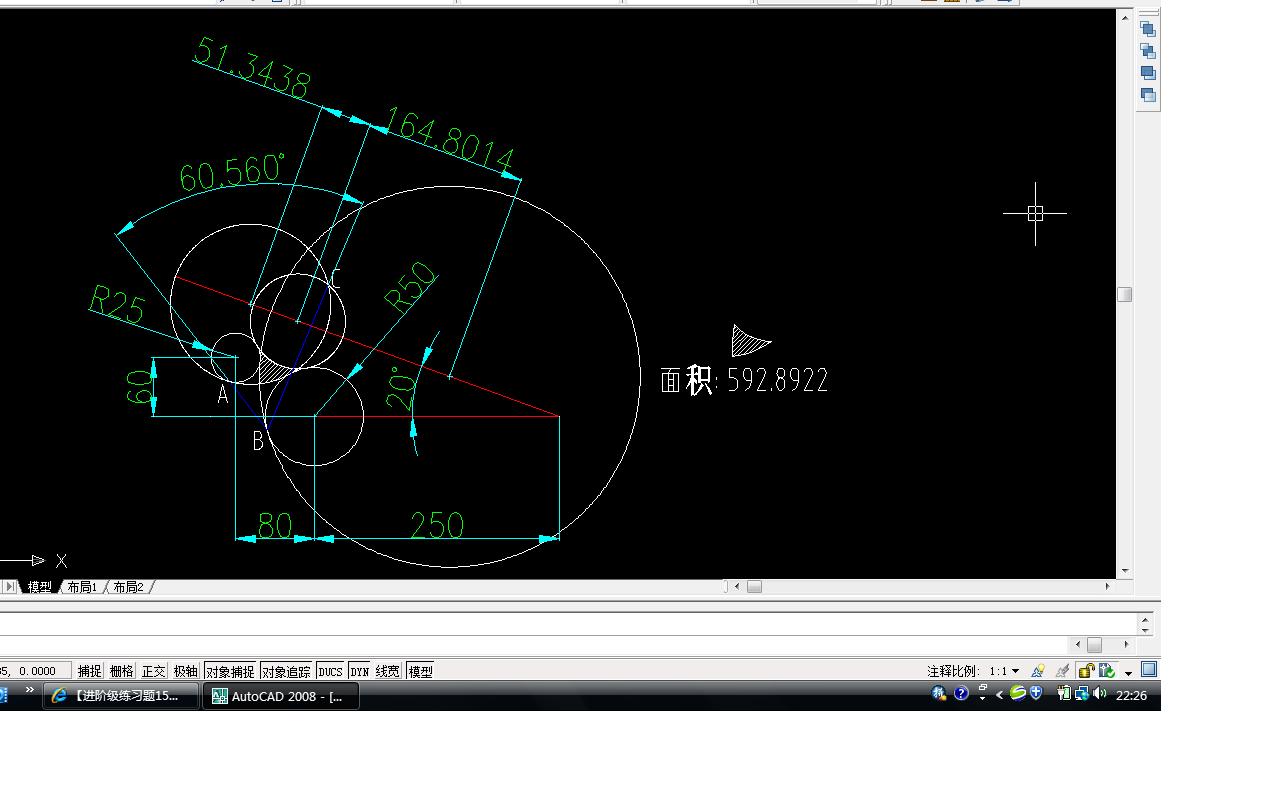Click the volume speaker tray icon

click(x=1100, y=693)
